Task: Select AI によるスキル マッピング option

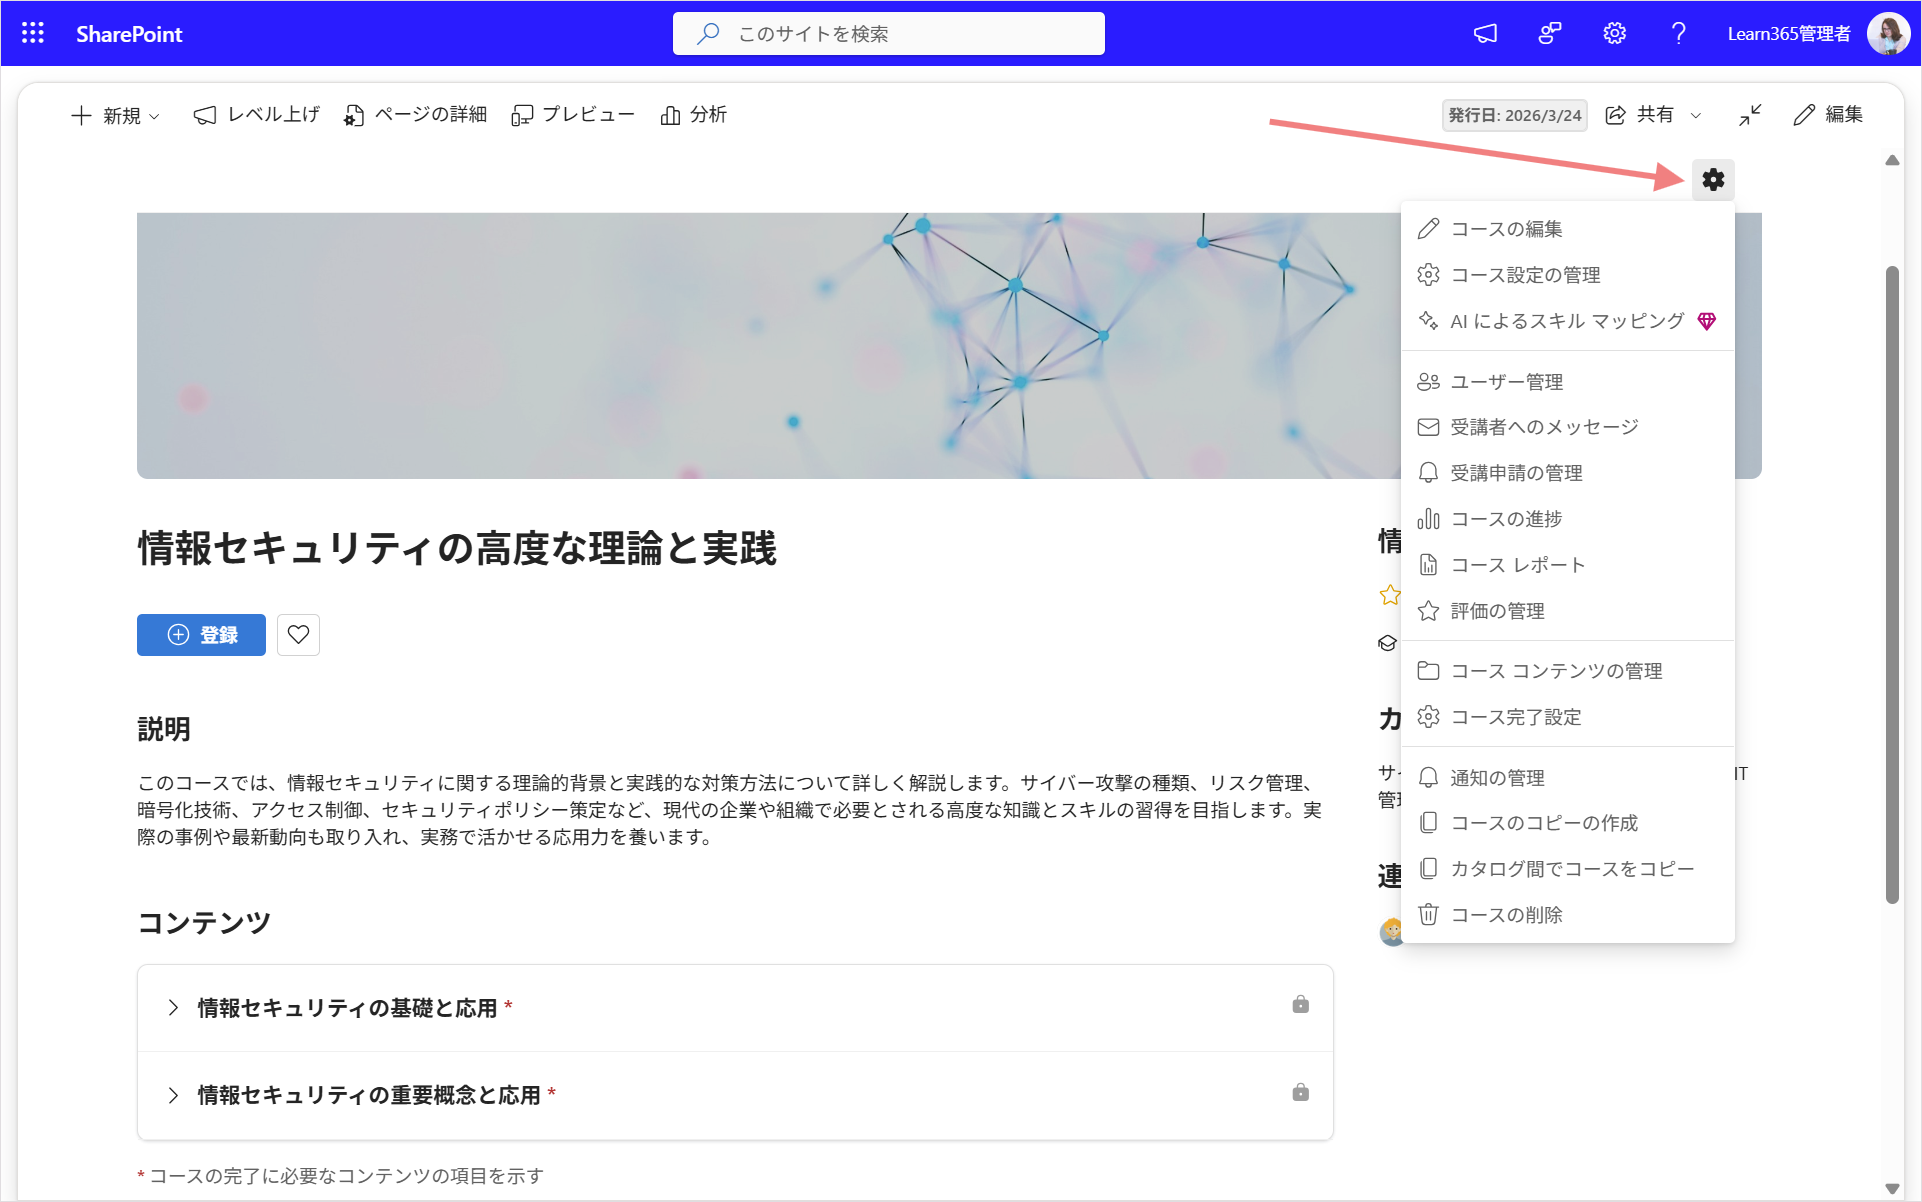Action: [1567, 321]
